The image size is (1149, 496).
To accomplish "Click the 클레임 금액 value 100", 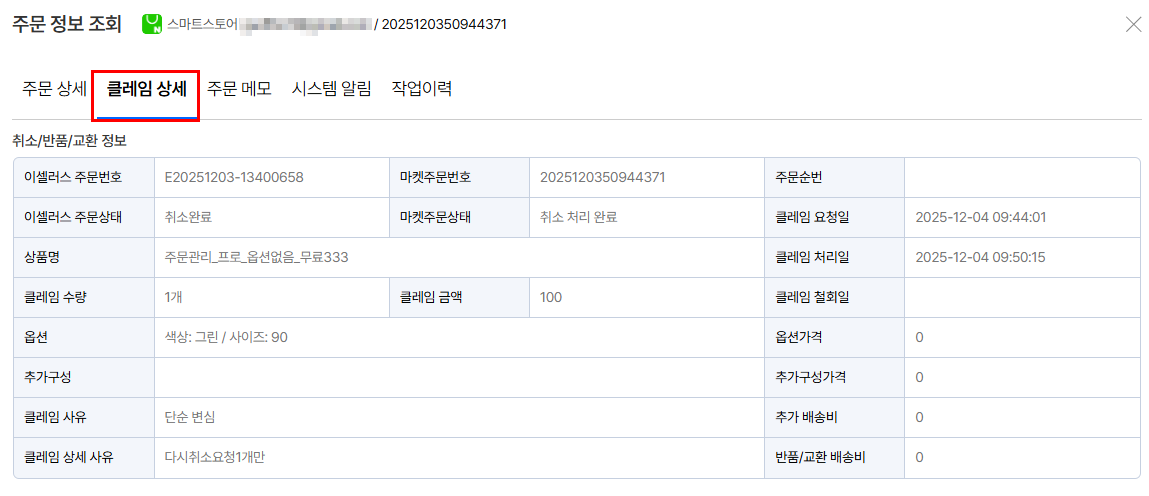I will (551, 297).
